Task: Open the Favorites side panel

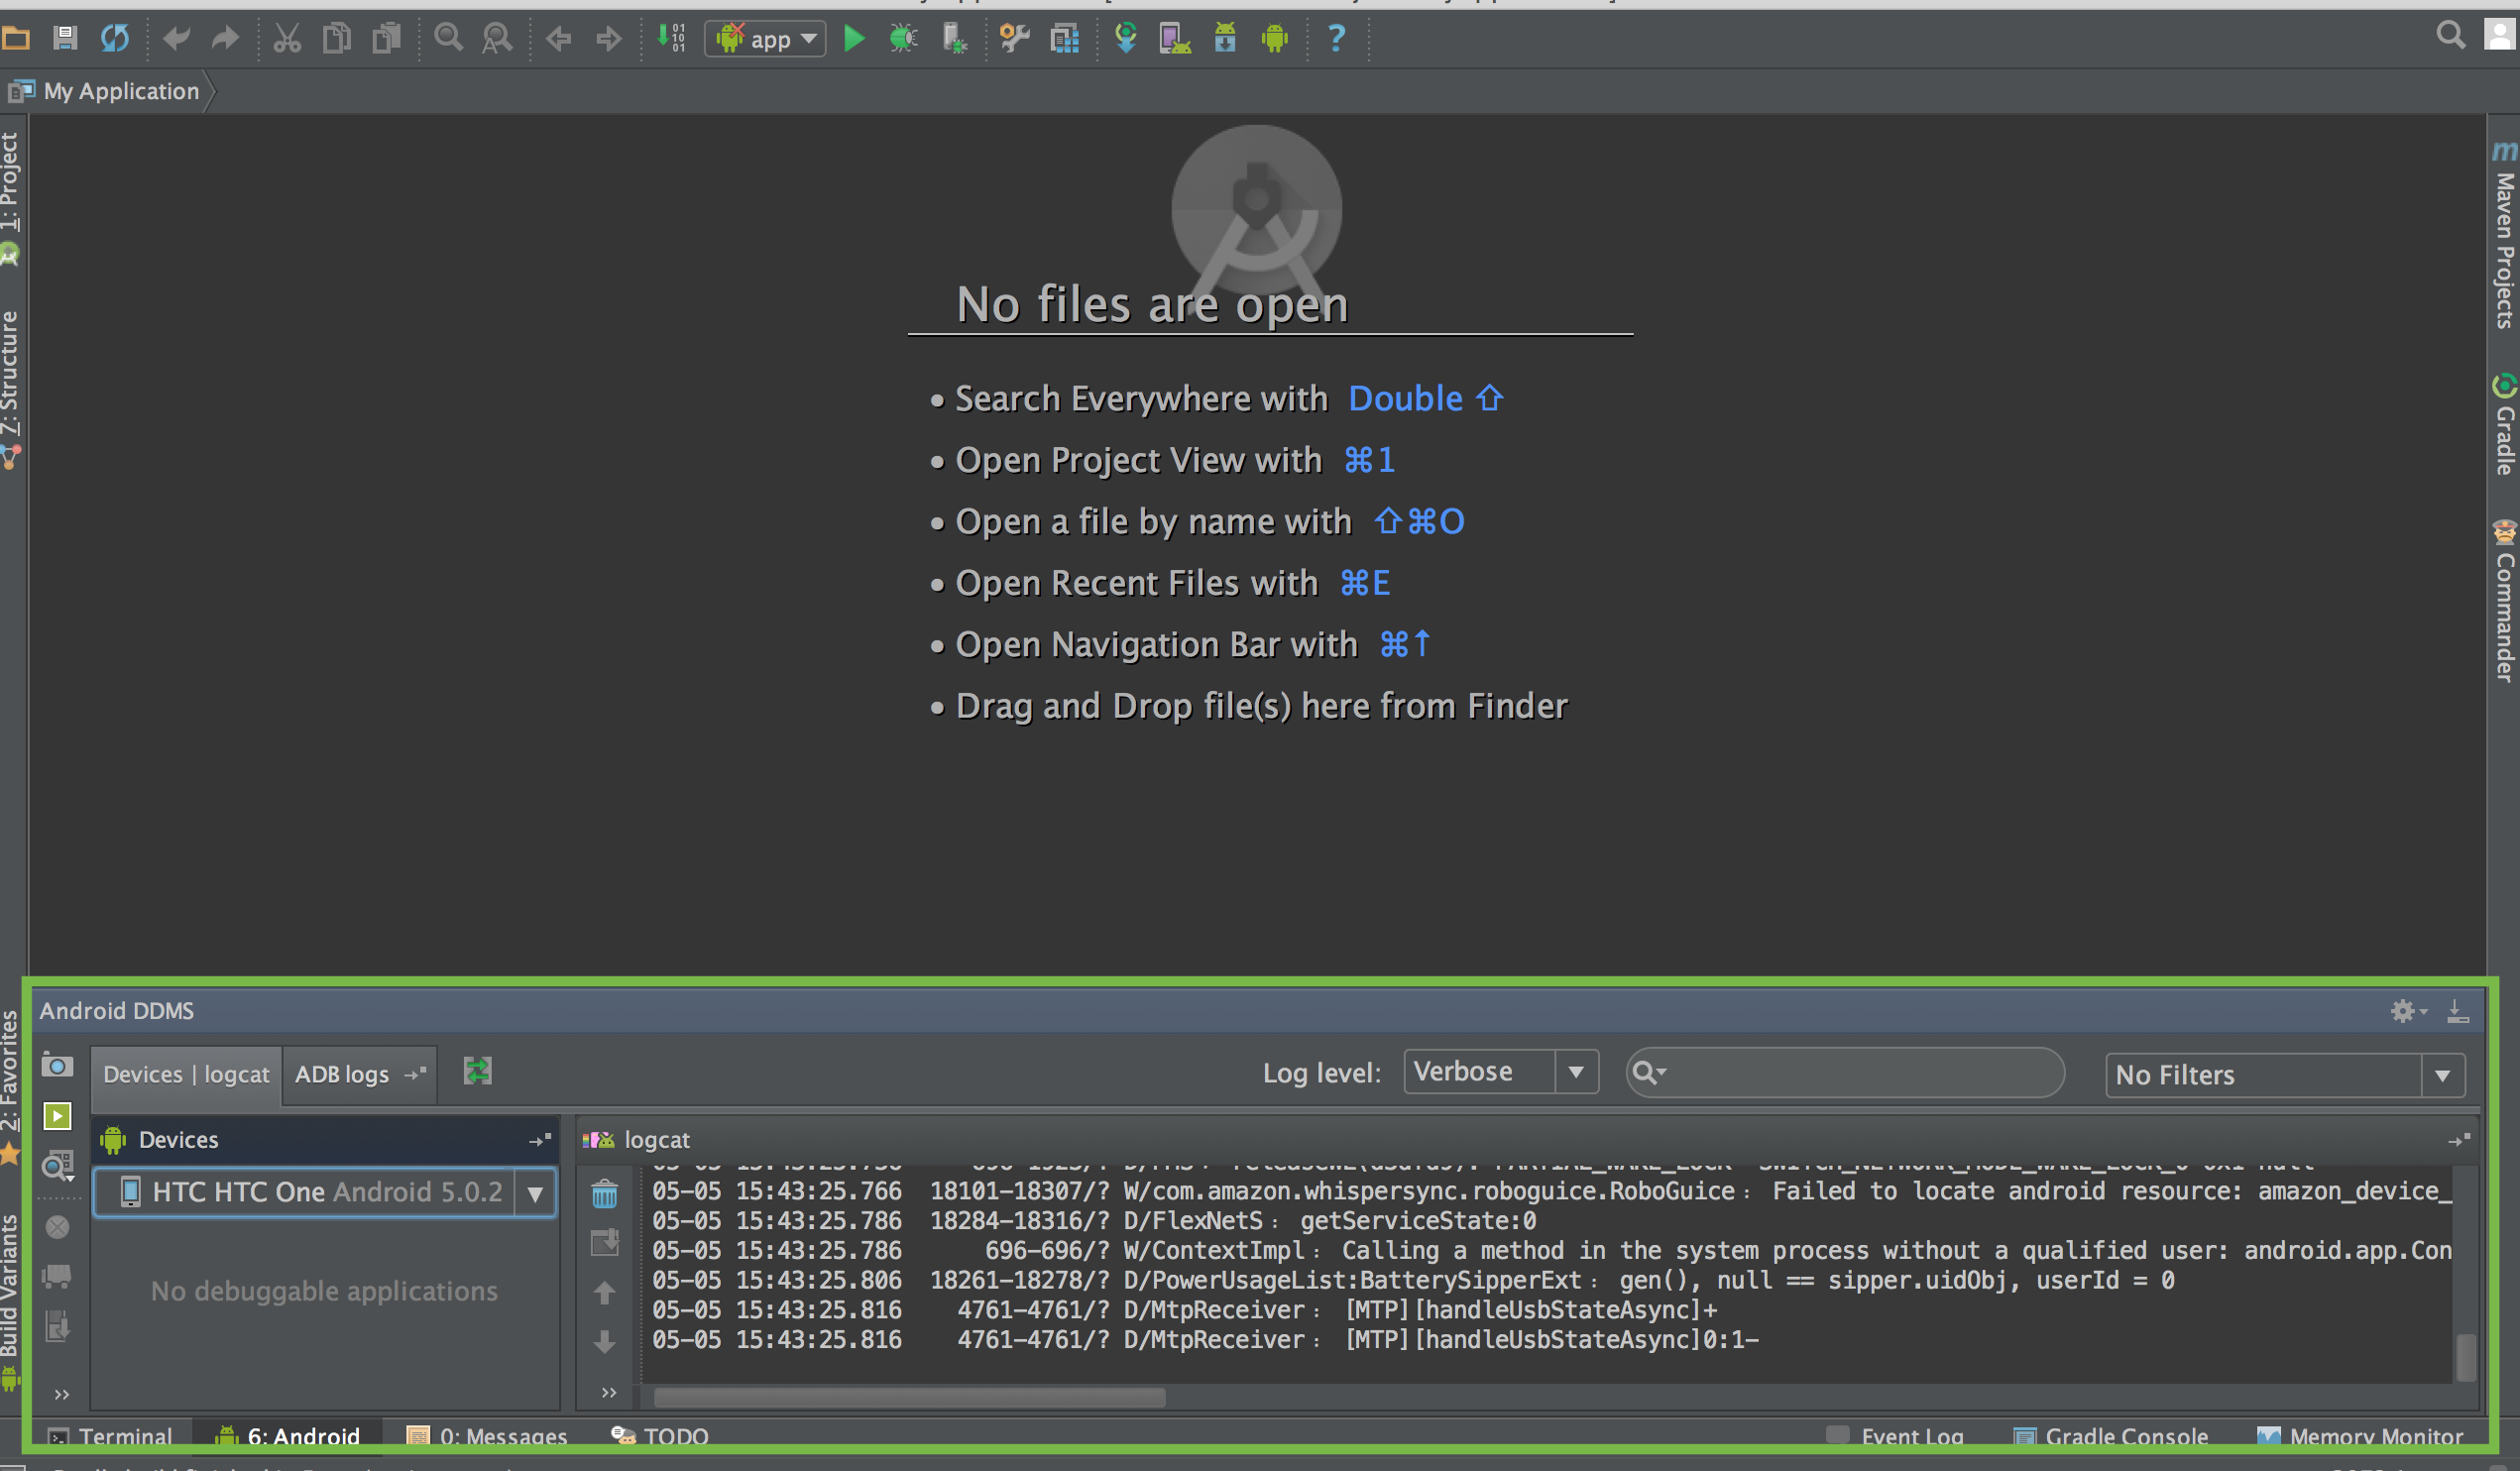Action: point(11,1088)
